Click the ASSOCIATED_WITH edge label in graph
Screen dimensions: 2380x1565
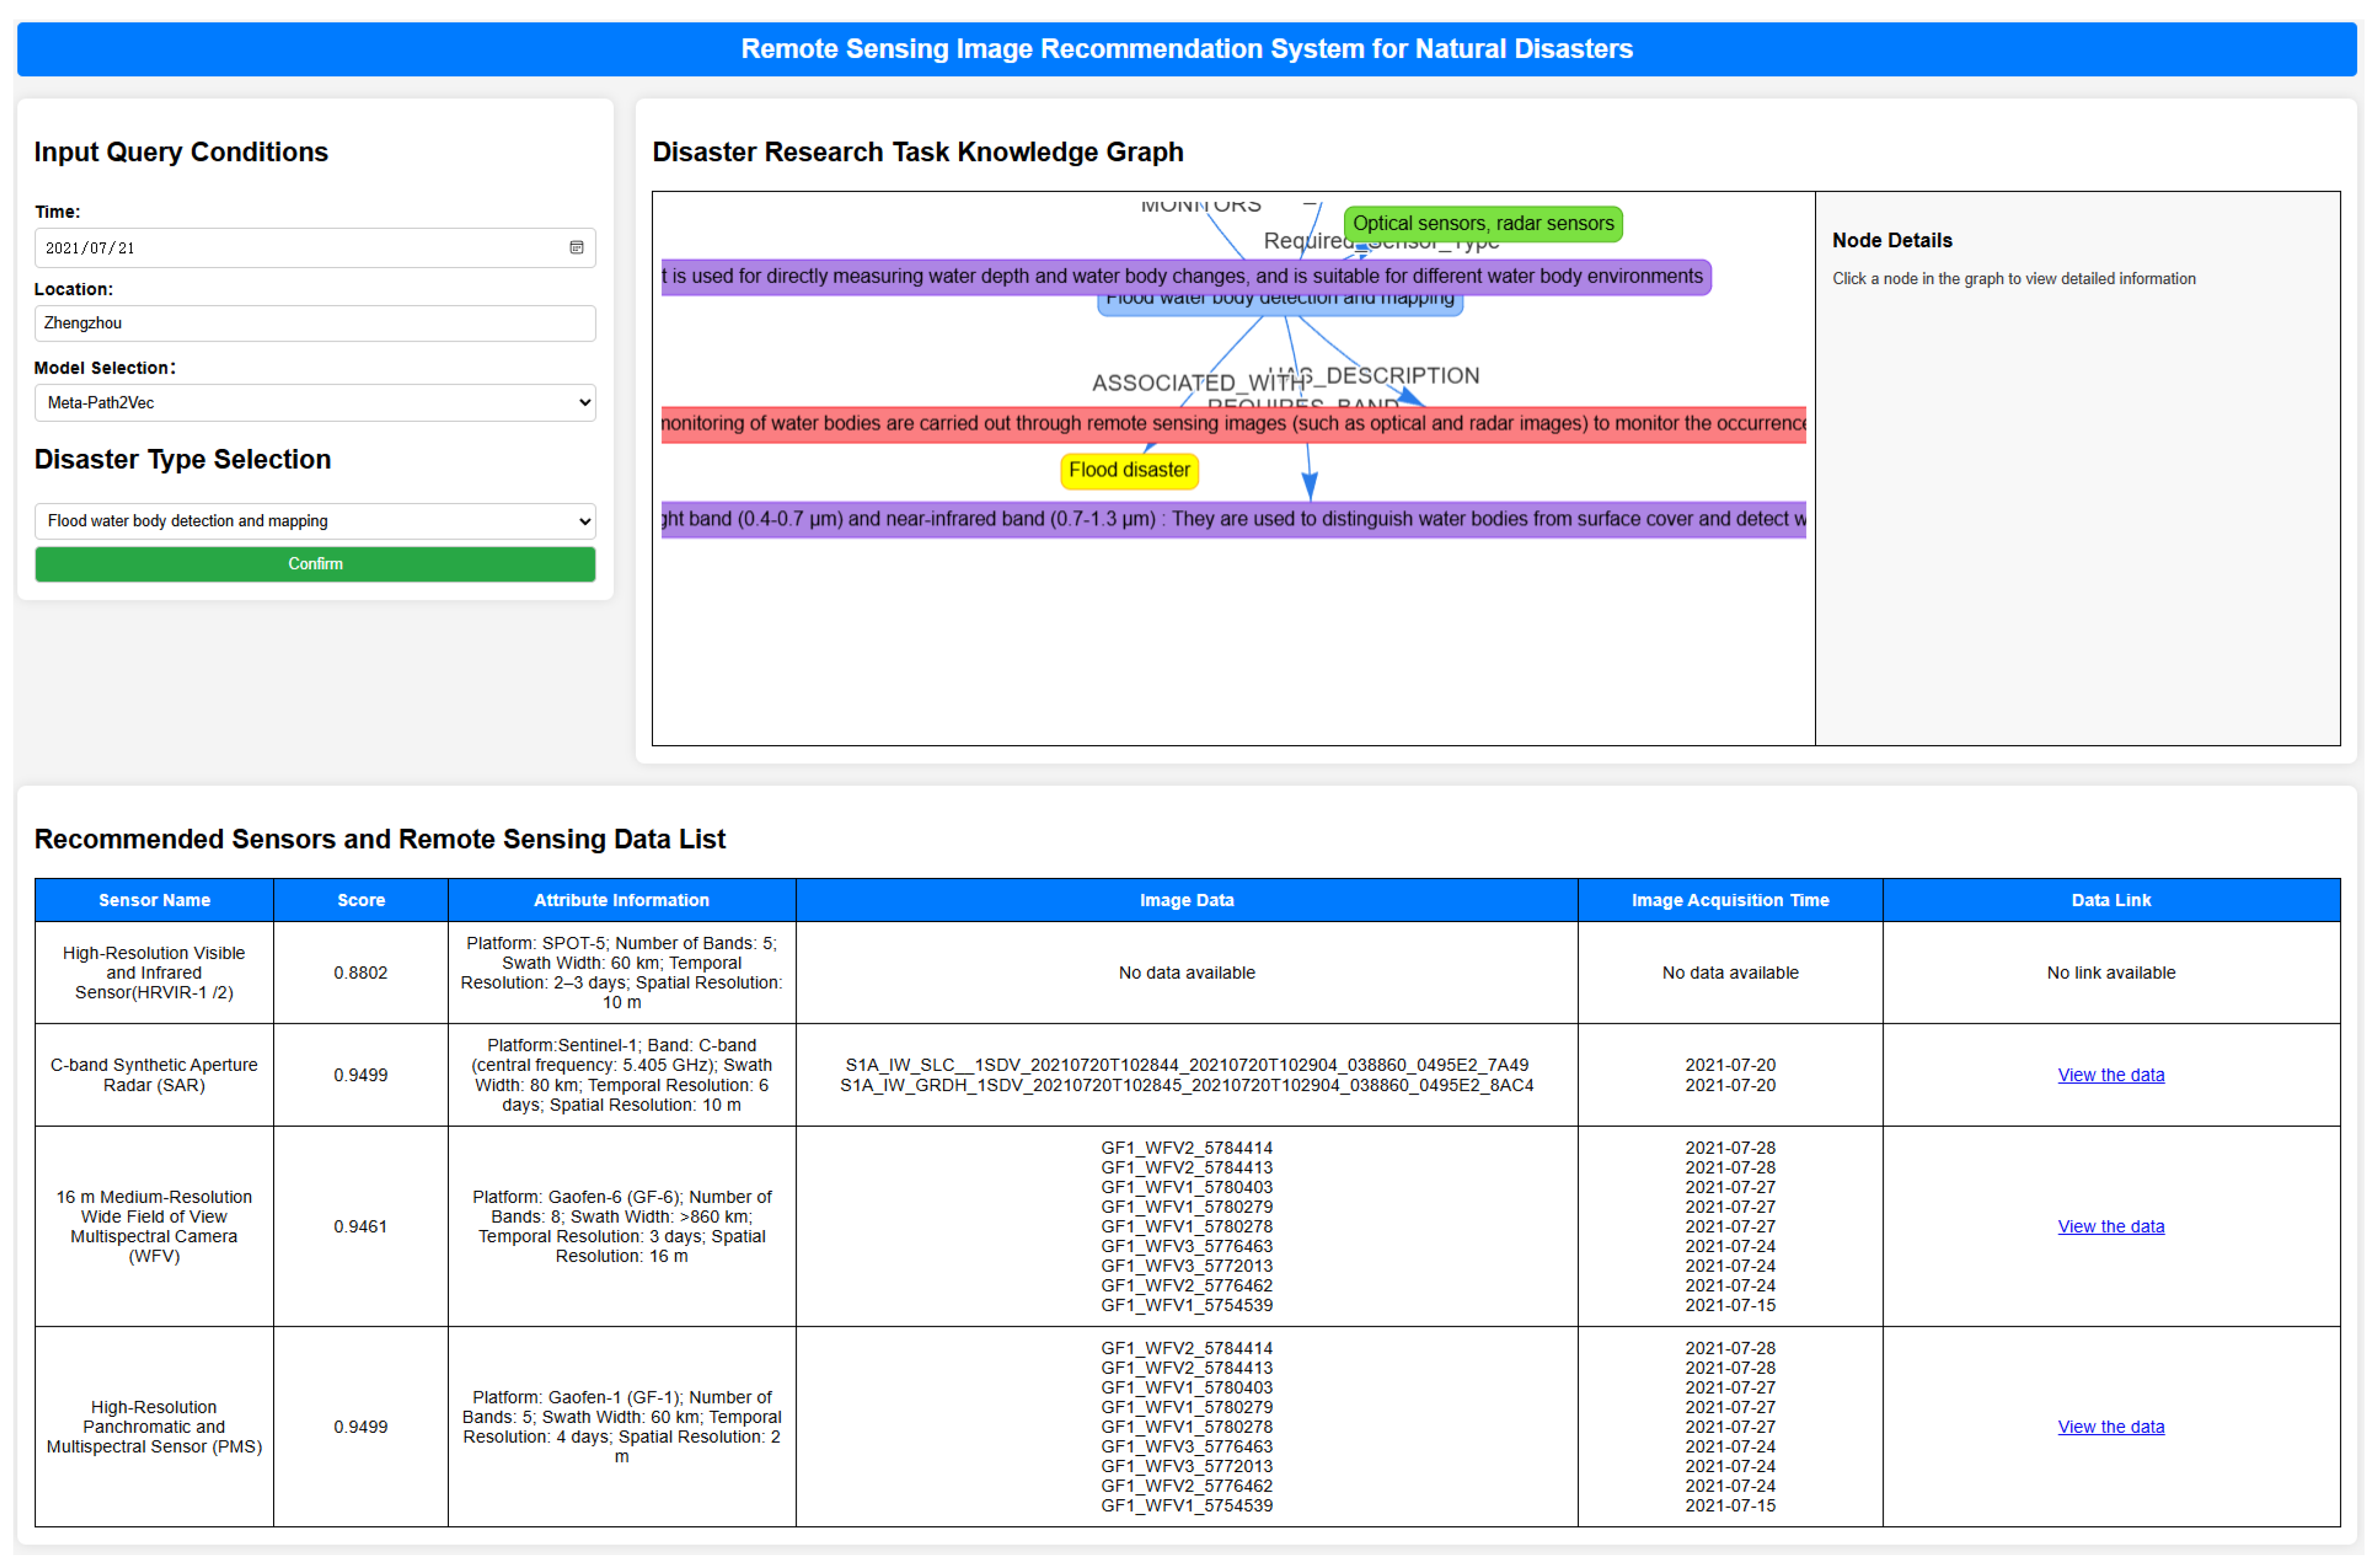point(1200,383)
